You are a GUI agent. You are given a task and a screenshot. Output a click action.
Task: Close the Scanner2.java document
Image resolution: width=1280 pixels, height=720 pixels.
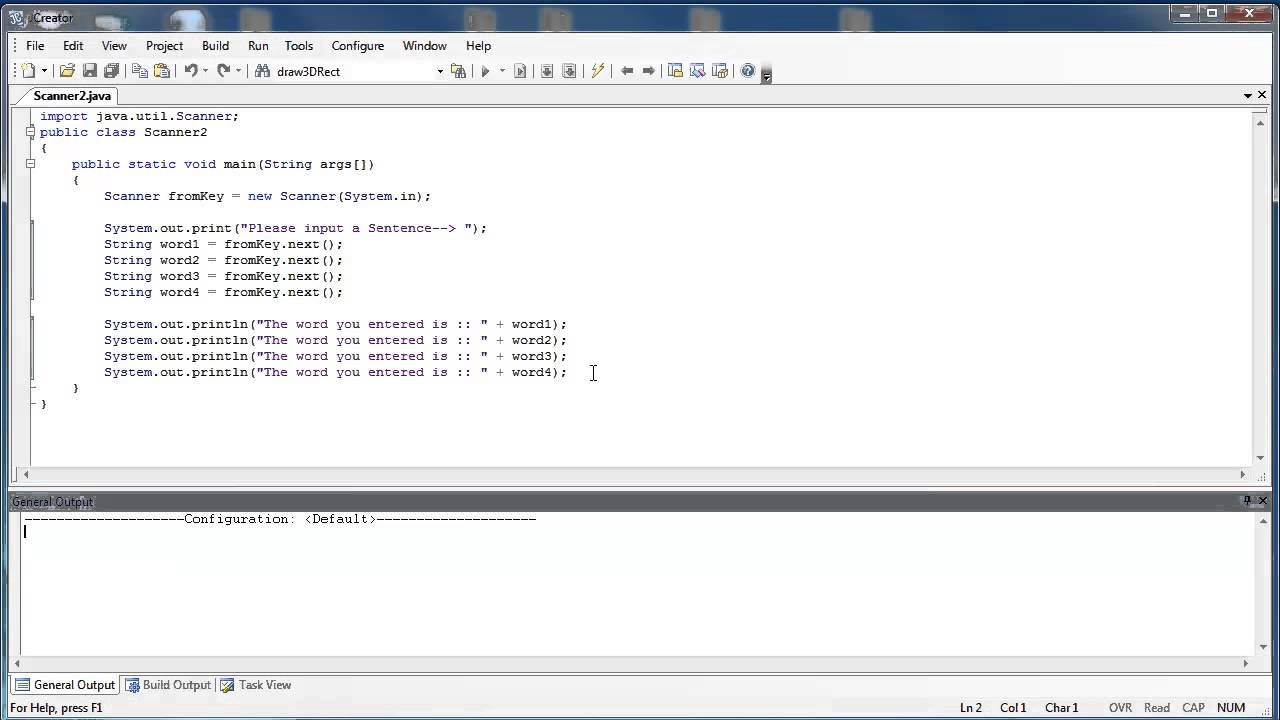(x=1263, y=96)
